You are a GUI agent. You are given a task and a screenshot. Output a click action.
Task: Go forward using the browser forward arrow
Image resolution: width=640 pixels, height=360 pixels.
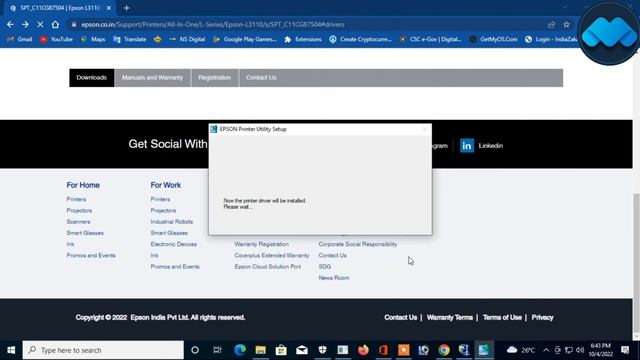point(25,24)
